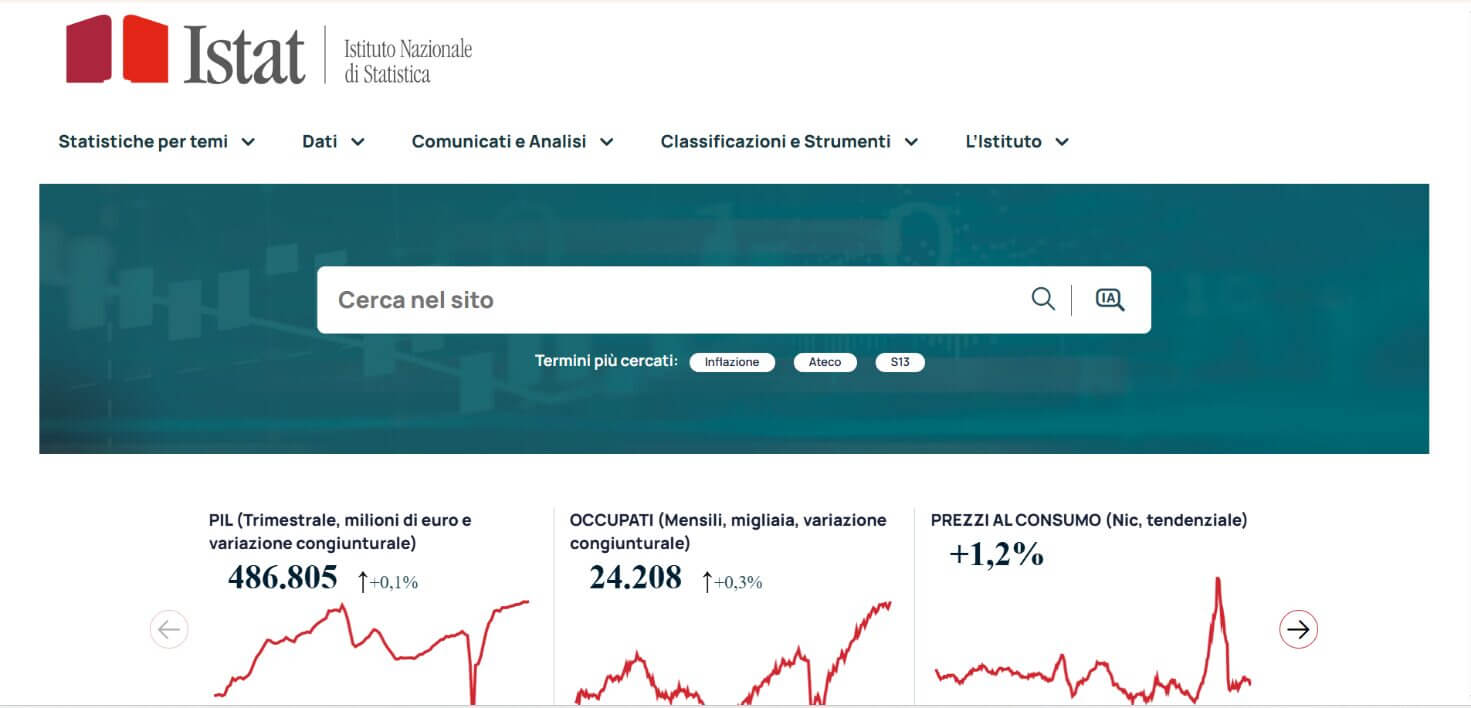Open the IA search assistant icon
The width and height of the screenshot is (1471, 708).
coord(1110,298)
